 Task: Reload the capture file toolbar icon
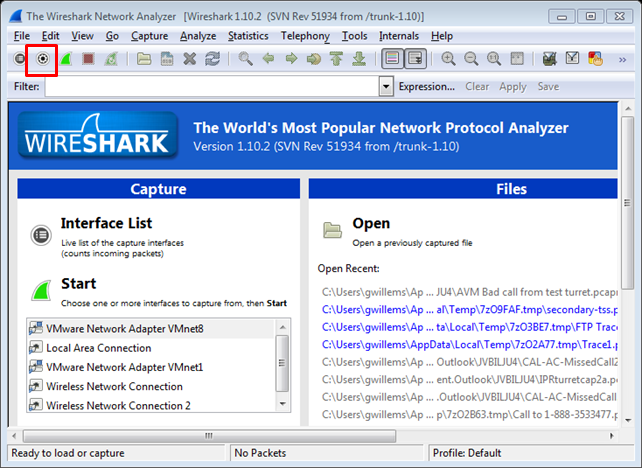point(212,59)
